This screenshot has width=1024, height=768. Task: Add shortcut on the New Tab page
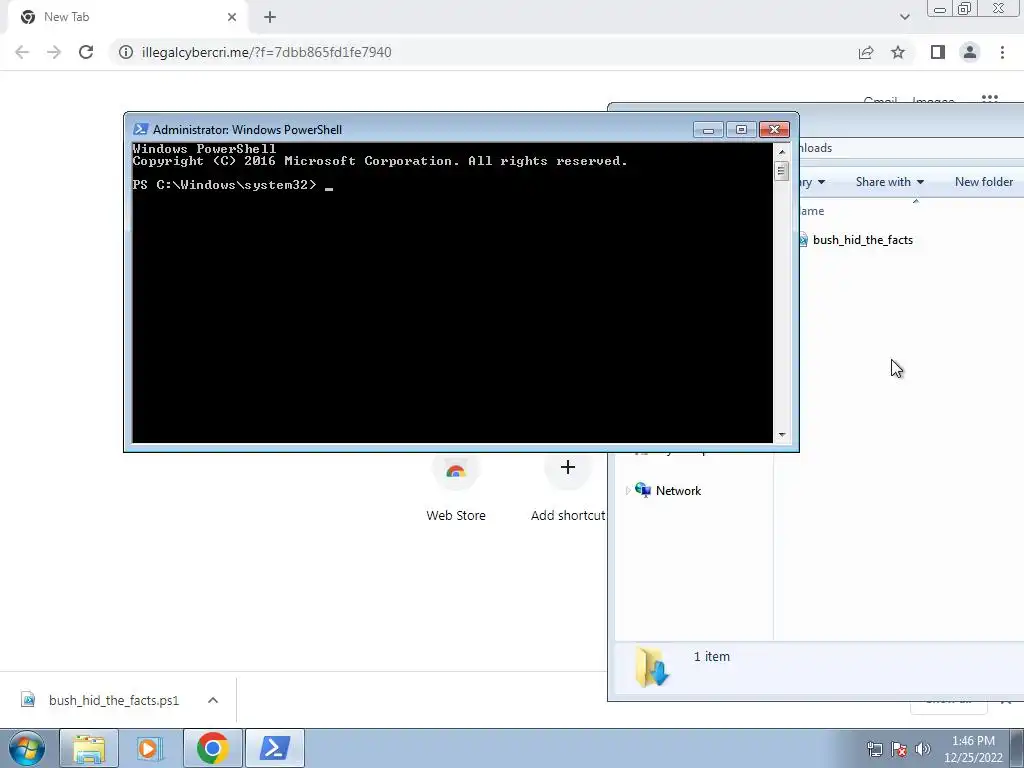568,487
